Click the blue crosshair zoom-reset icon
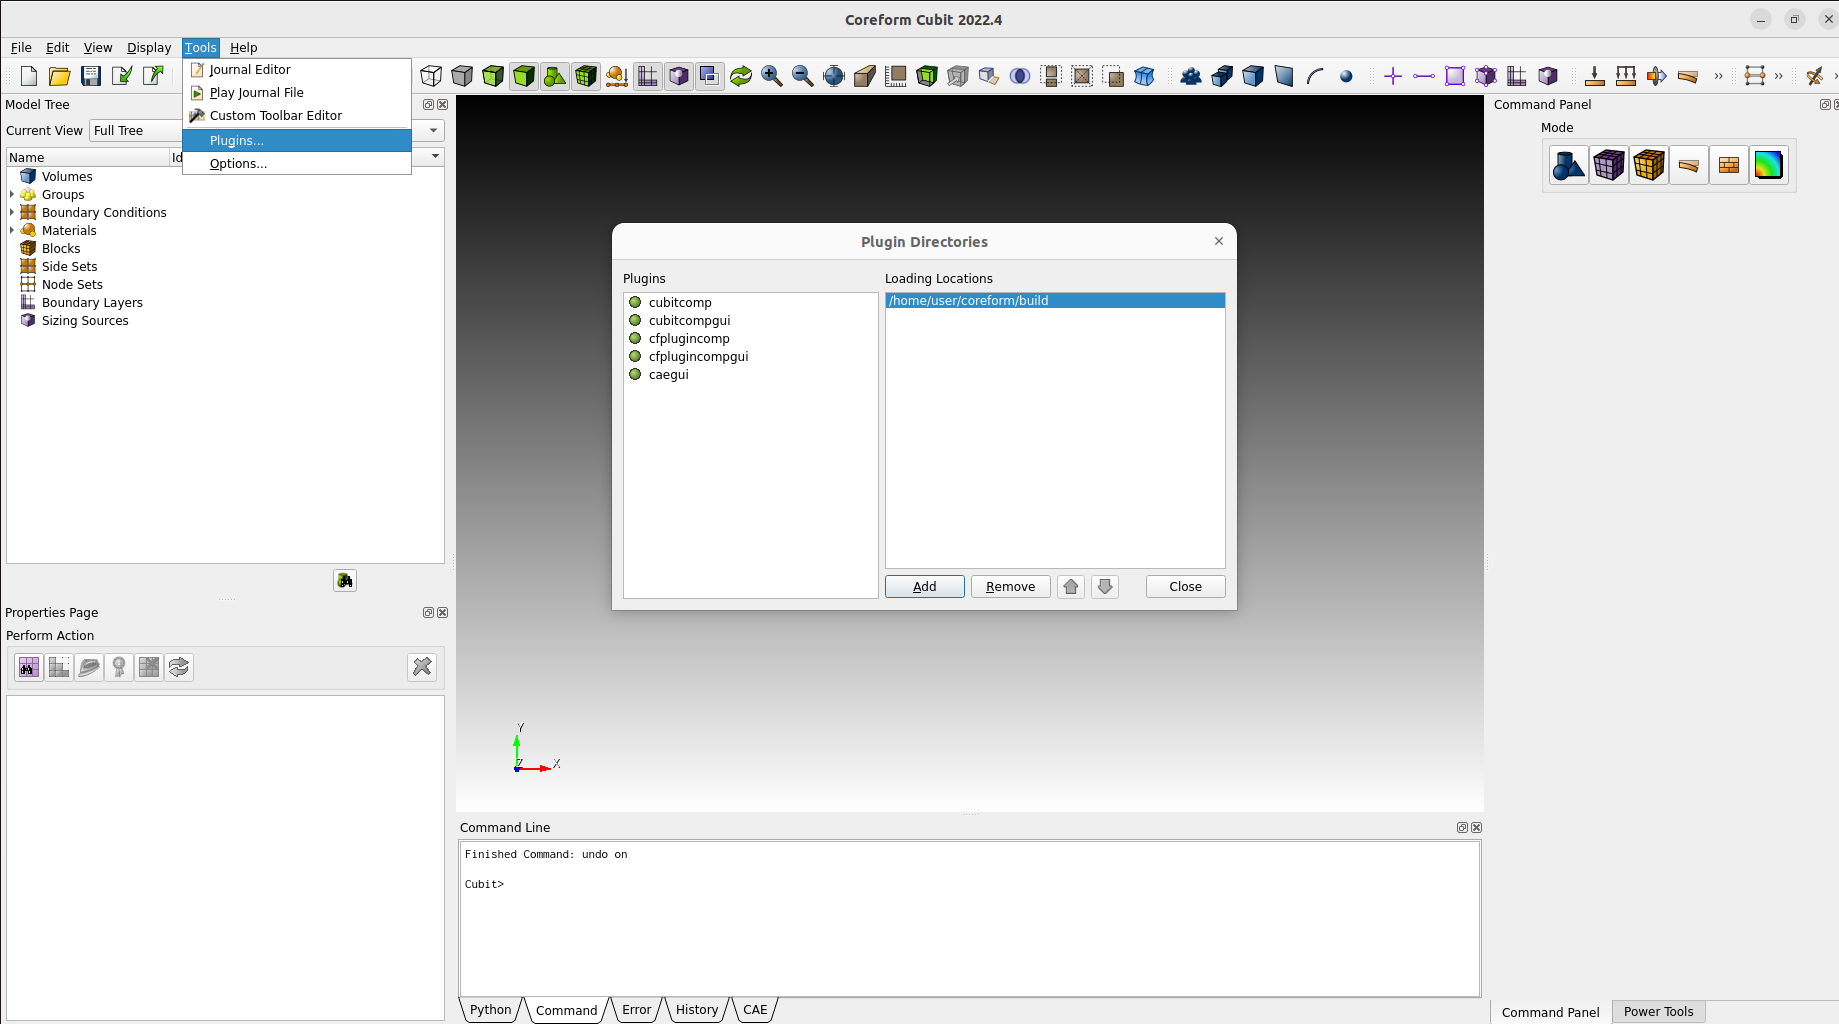The height and width of the screenshot is (1024, 1839). point(834,76)
